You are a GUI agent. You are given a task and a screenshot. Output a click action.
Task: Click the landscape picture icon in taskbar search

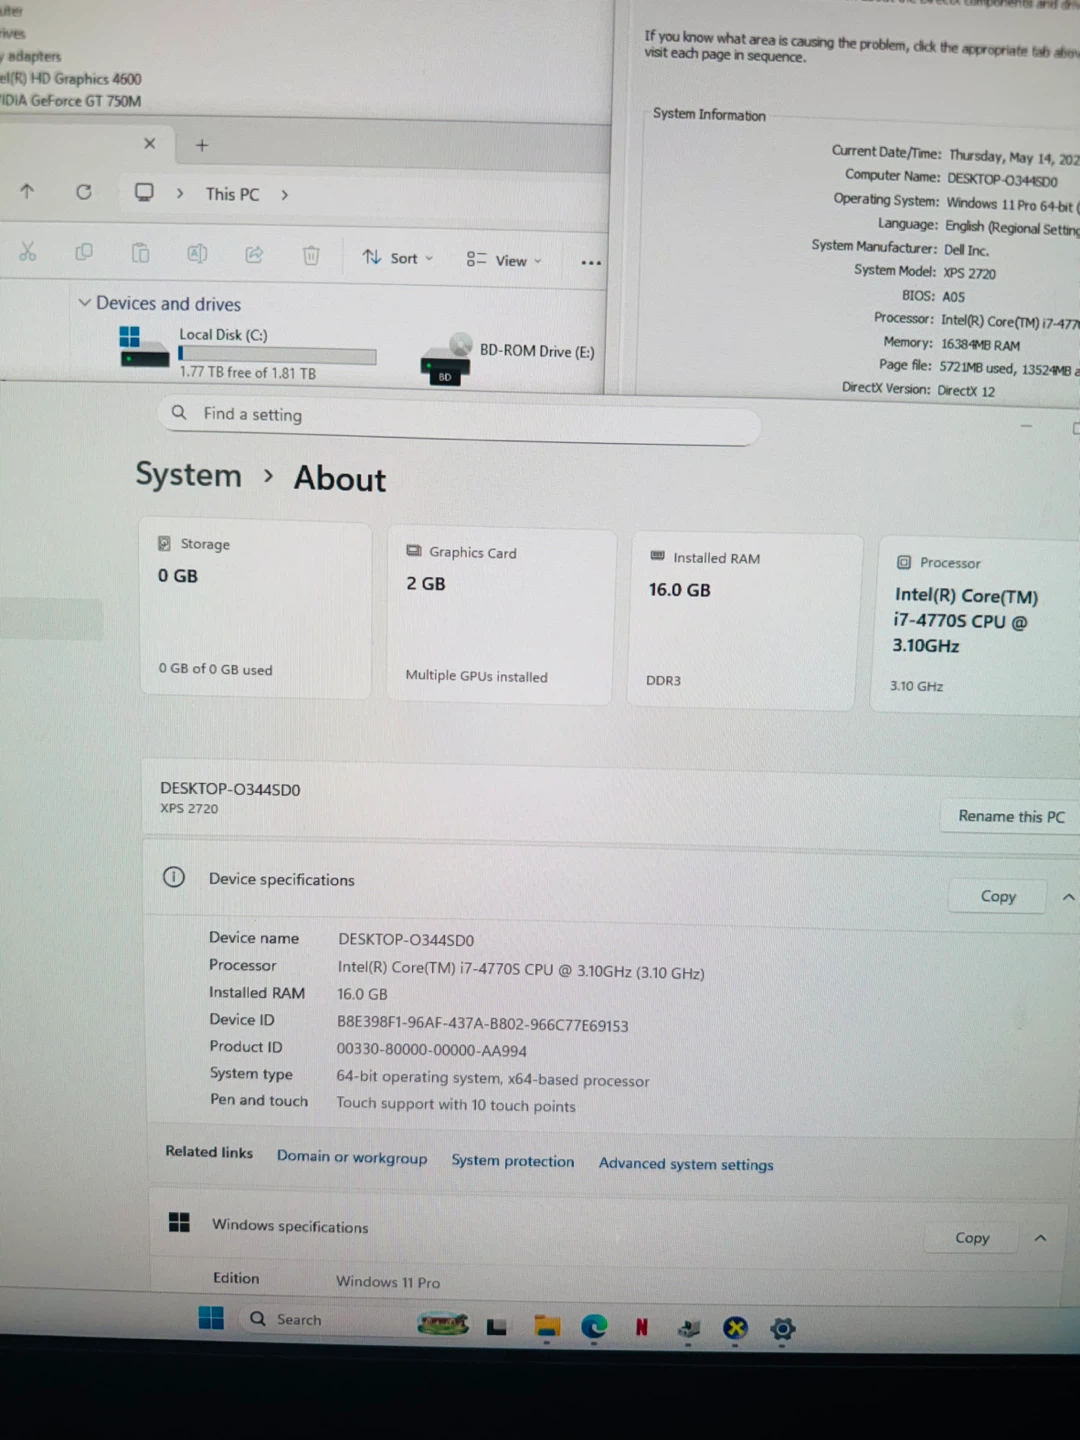443,1324
